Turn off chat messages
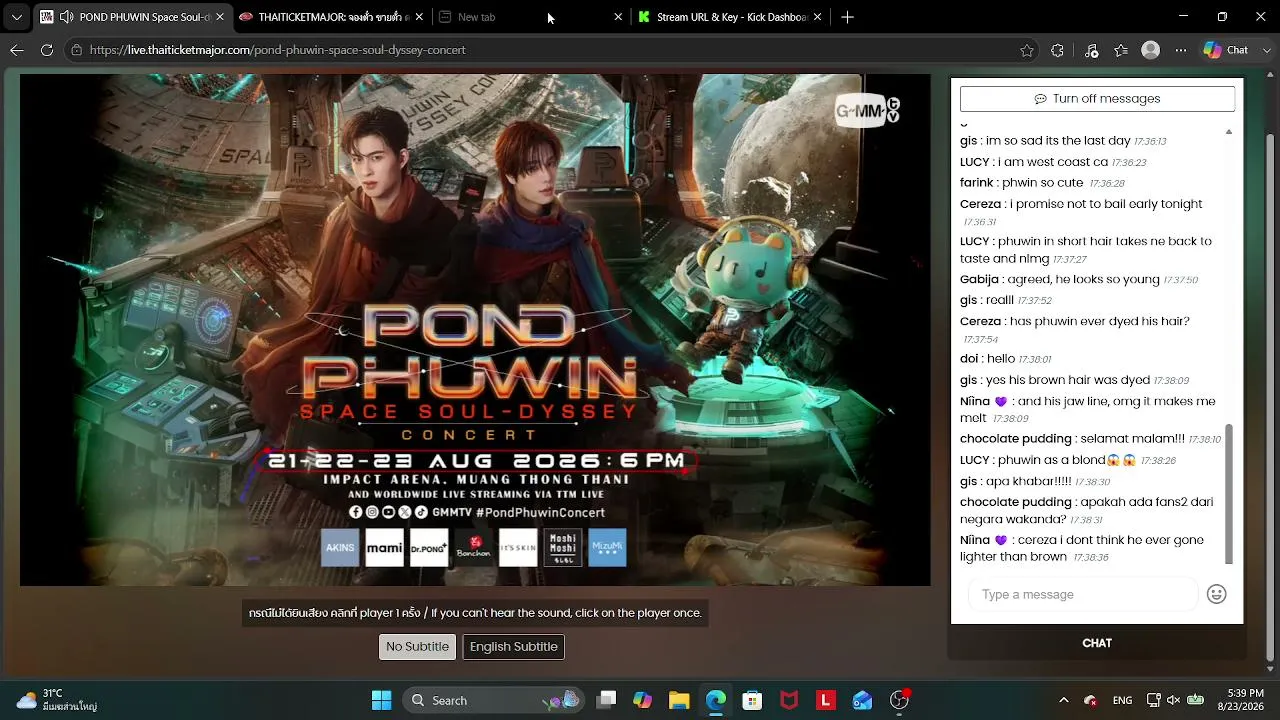The width and height of the screenshot is (1280, 720). [1097, 99]
